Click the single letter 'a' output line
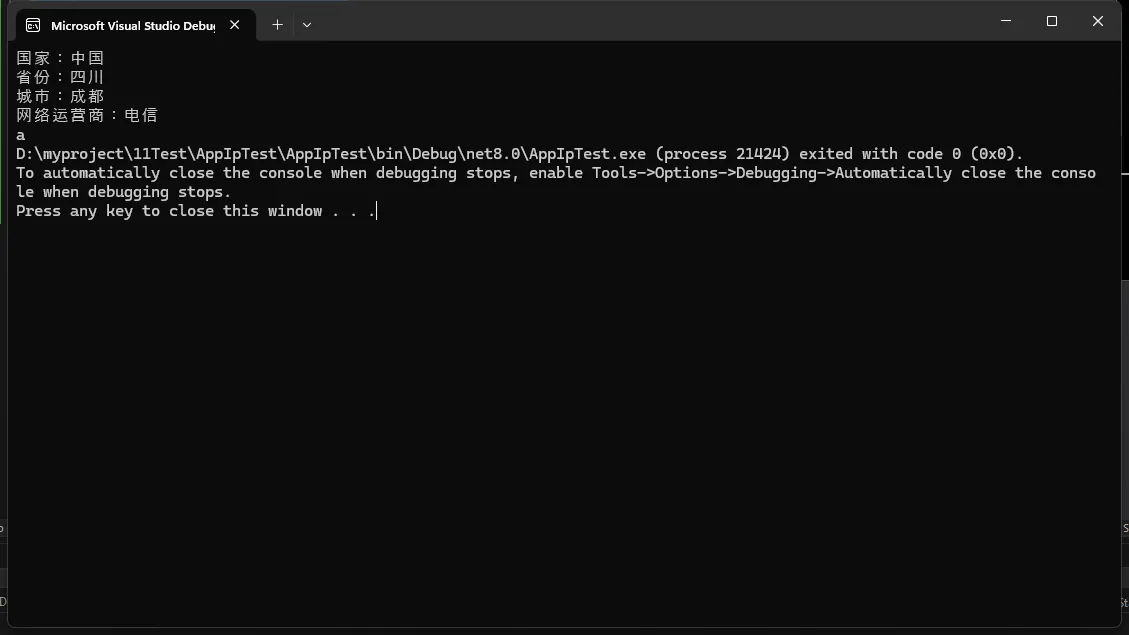 coord(21,135)
